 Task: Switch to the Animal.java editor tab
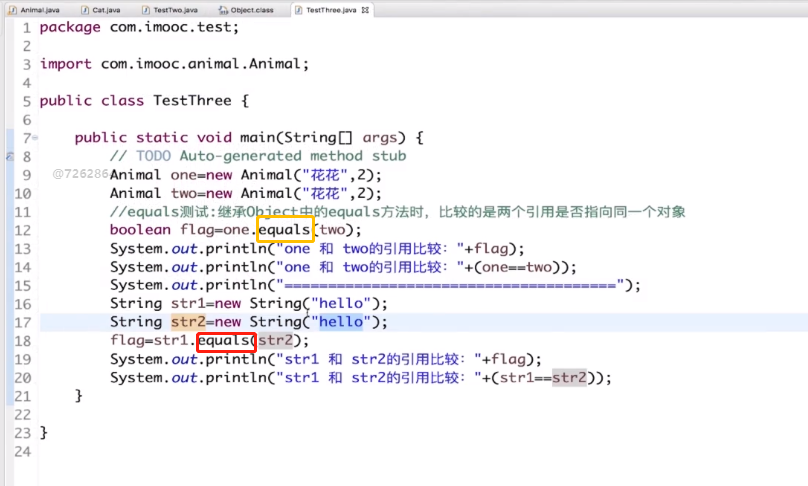click(x=34, y=10)
